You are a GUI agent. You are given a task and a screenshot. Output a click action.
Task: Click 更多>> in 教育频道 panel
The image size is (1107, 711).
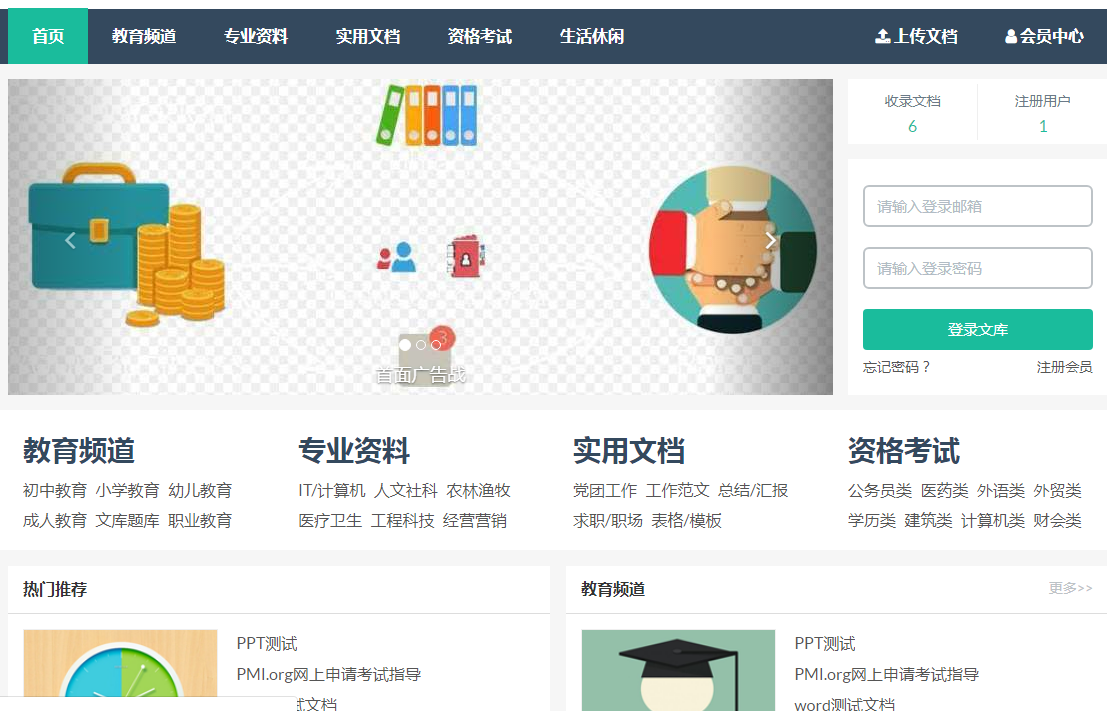coord(1070,587)
